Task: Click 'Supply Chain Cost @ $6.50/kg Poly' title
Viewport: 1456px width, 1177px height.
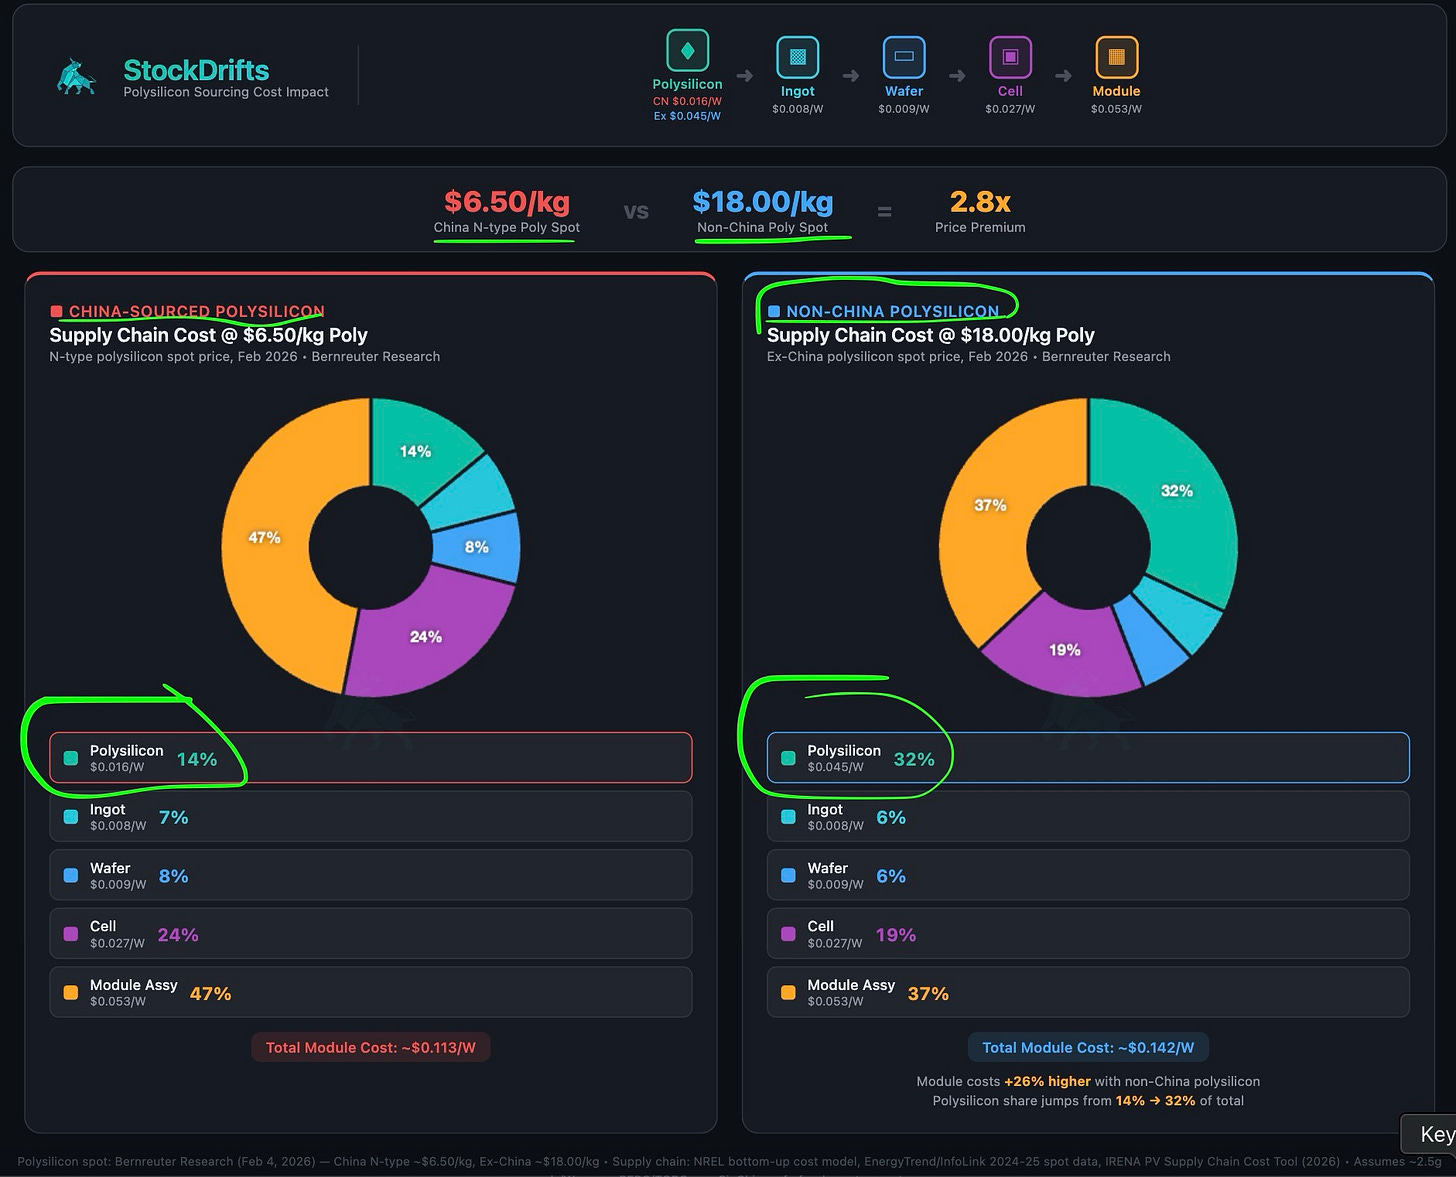Action: point(208,335)
